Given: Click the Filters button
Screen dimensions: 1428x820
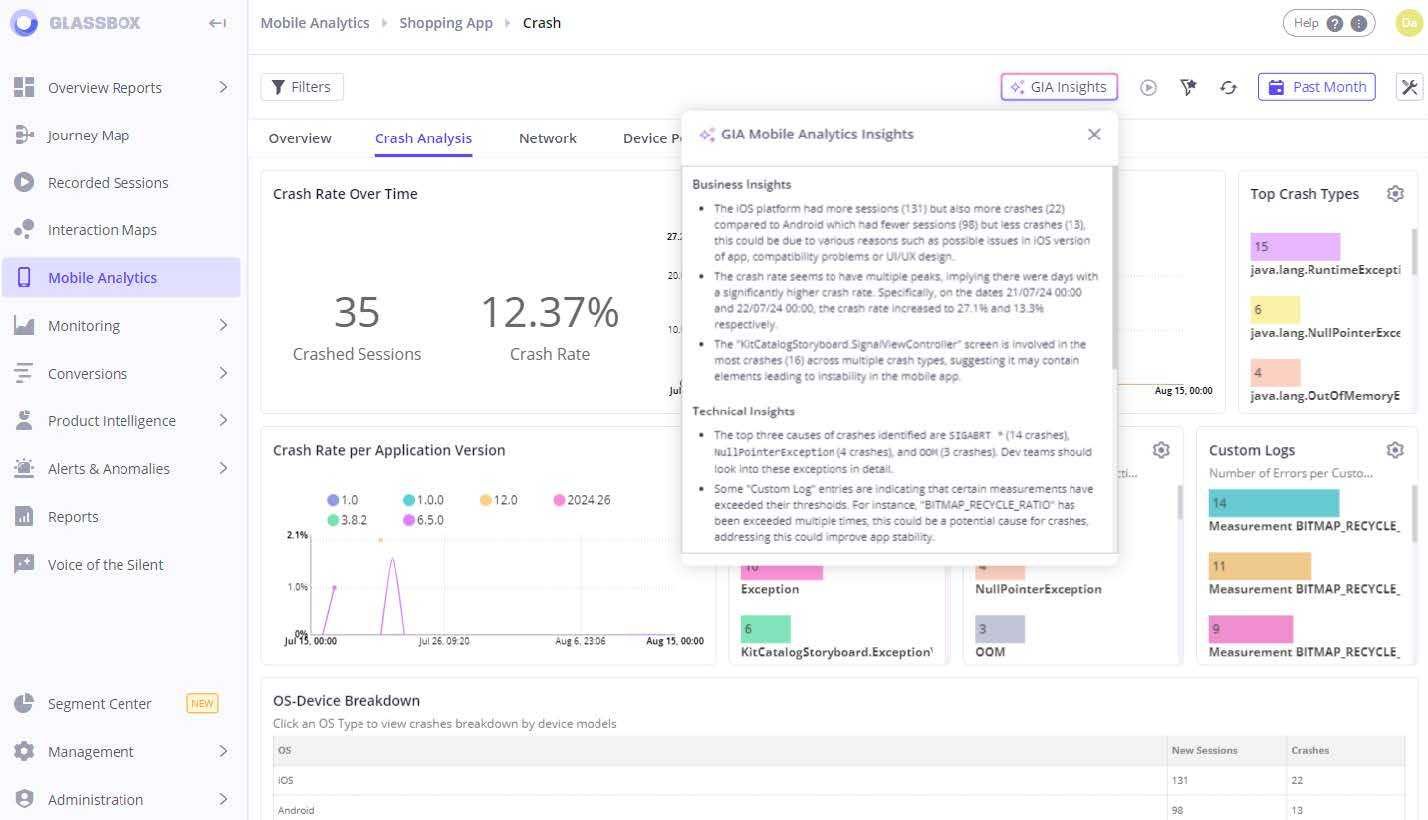Looking at the screenshot, I should tap(302, 87).
